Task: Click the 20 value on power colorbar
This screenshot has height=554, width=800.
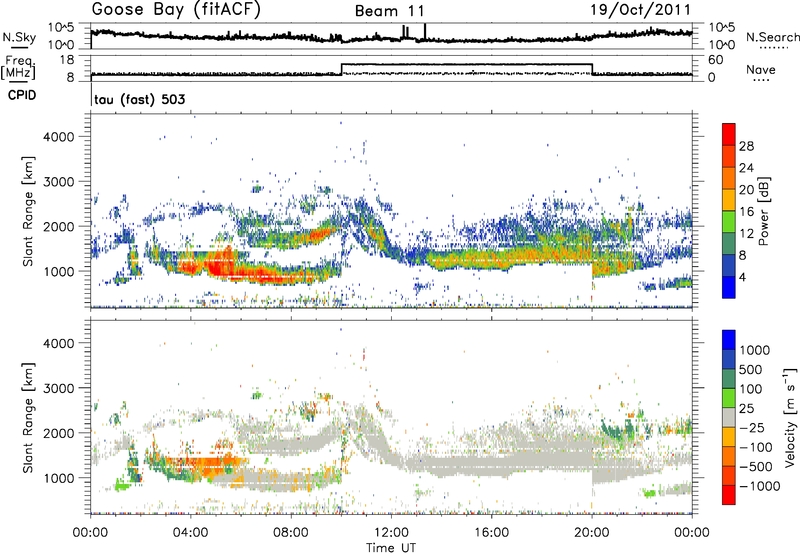Action: click(x=746, y=190)
